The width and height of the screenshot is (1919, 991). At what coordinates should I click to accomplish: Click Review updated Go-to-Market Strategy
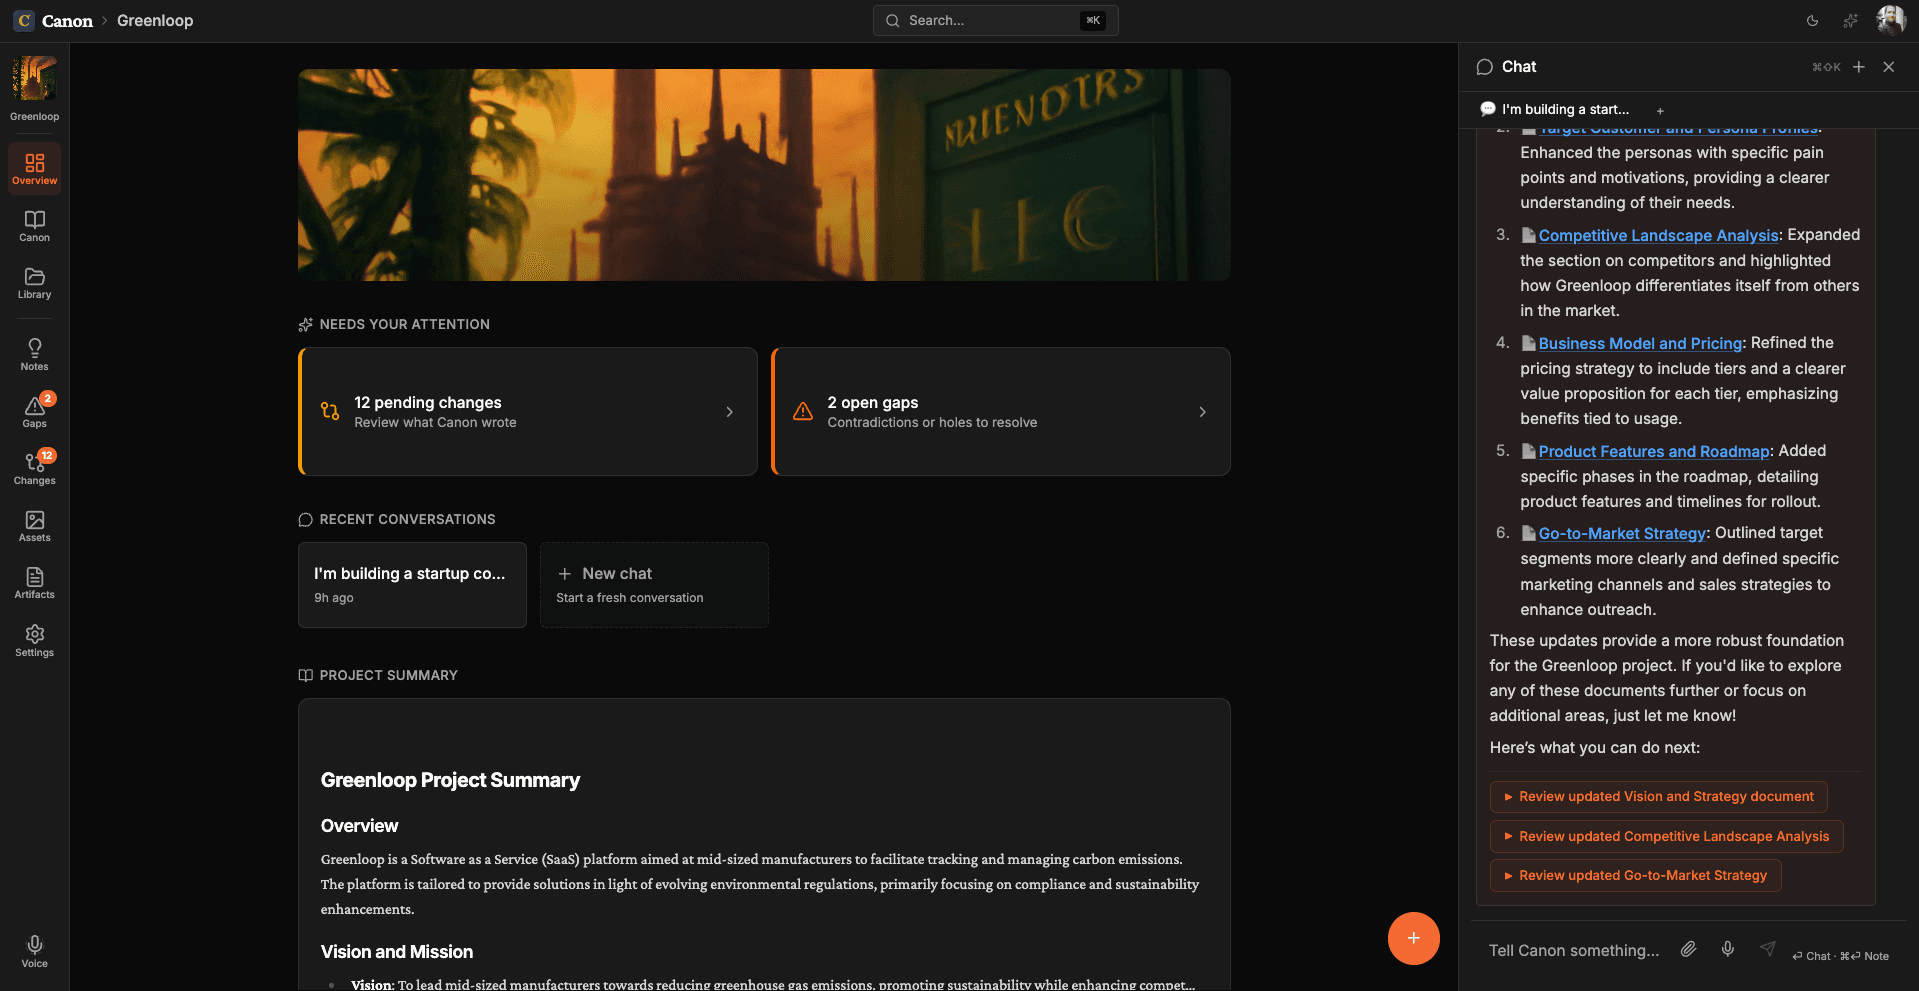[1635, 875]
